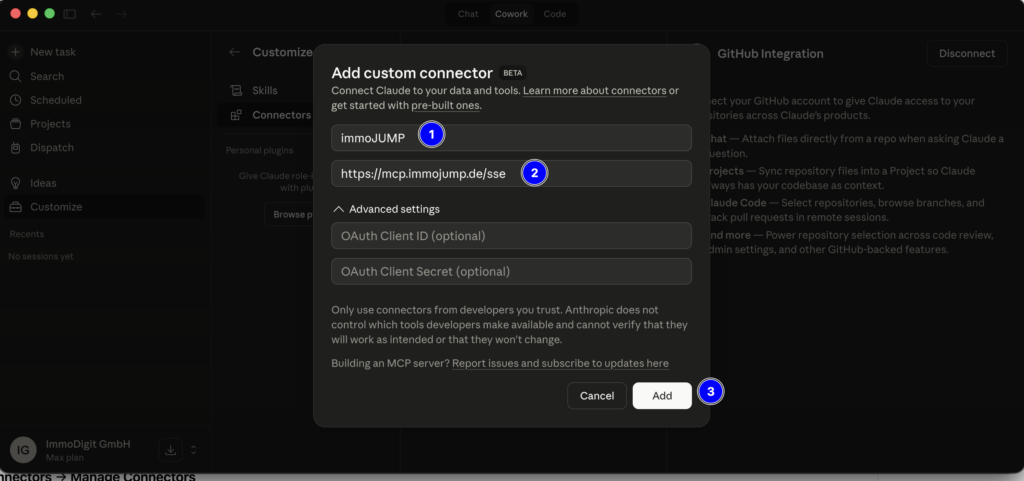Open Dispatch in the sidebar
Image resolution: width=1024 pixels, height=481 pixels.
coord(16,148)
